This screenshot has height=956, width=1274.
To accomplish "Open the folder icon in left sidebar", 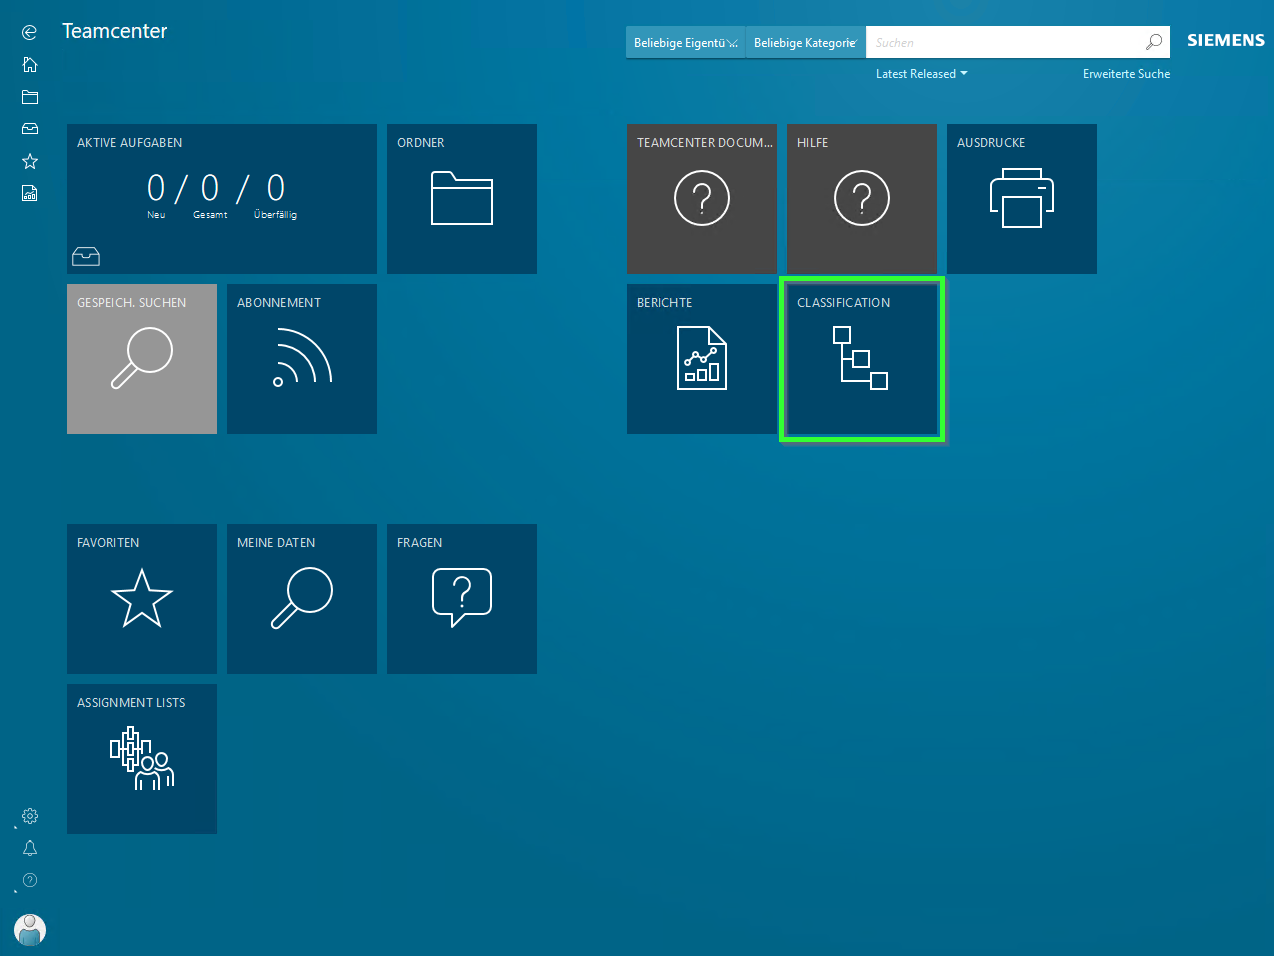I will point(29,97).
